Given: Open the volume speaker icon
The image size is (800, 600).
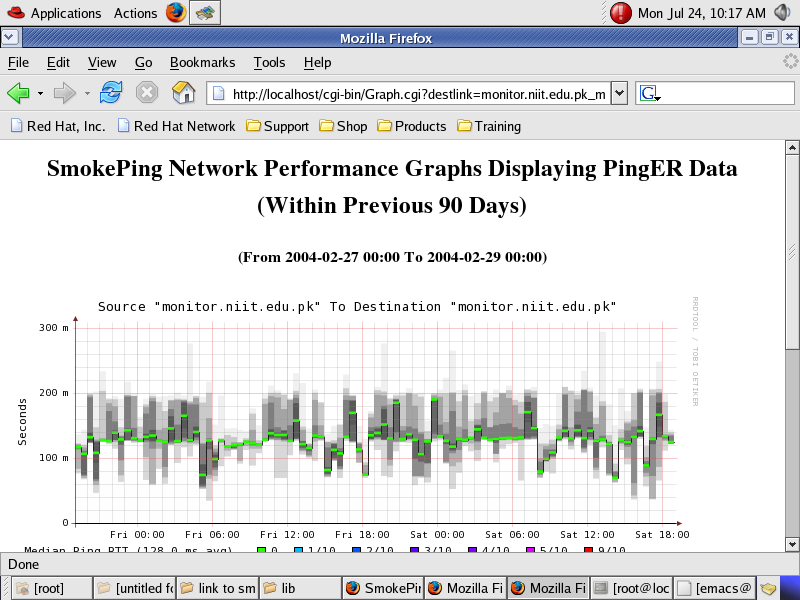Looking at the screenshot, I should click(x=783, y=13).
